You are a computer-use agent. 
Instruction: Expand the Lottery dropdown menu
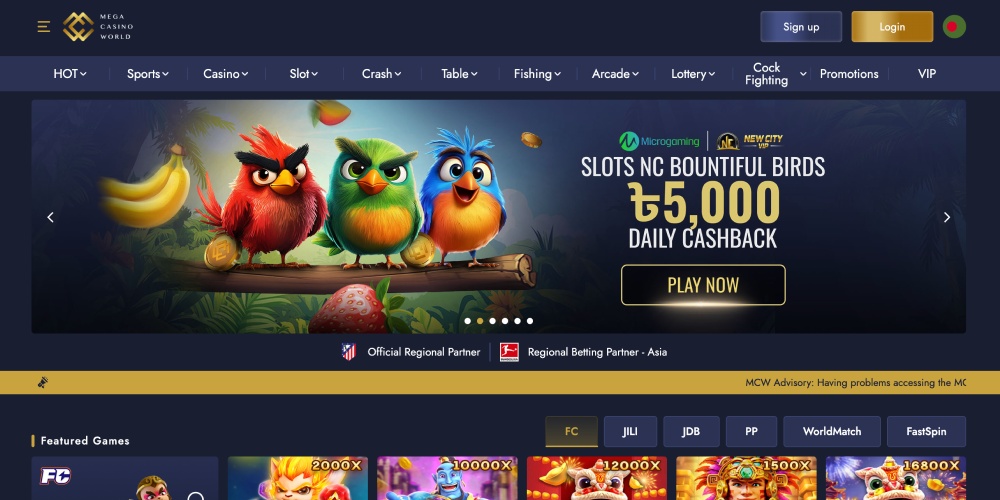[x=693, y=74]
